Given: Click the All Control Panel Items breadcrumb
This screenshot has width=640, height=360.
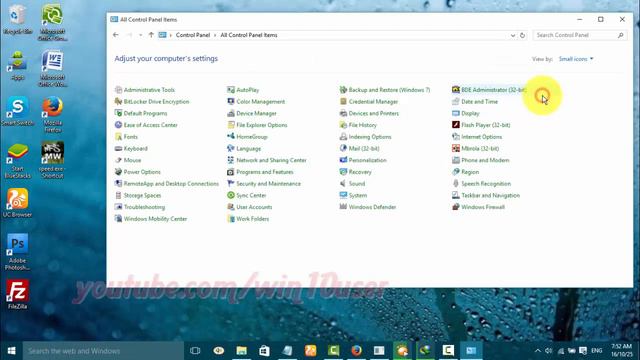Looking at the screenshot, I should coord(249,36).
